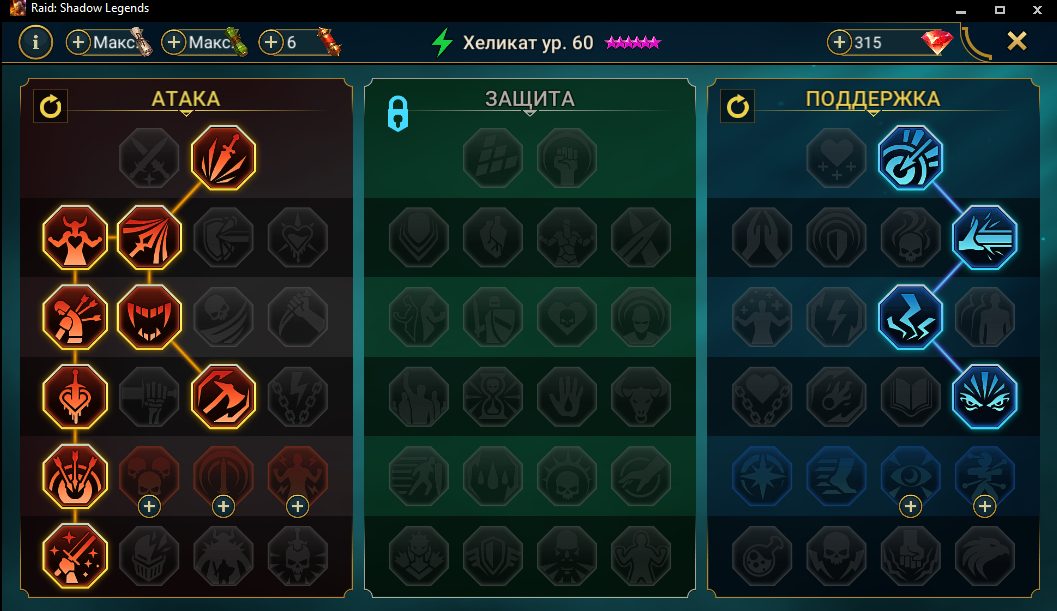This screenshot has height=611, width=1057.
Task: Add gems next to 315
Action: click(x=839, y=42)
